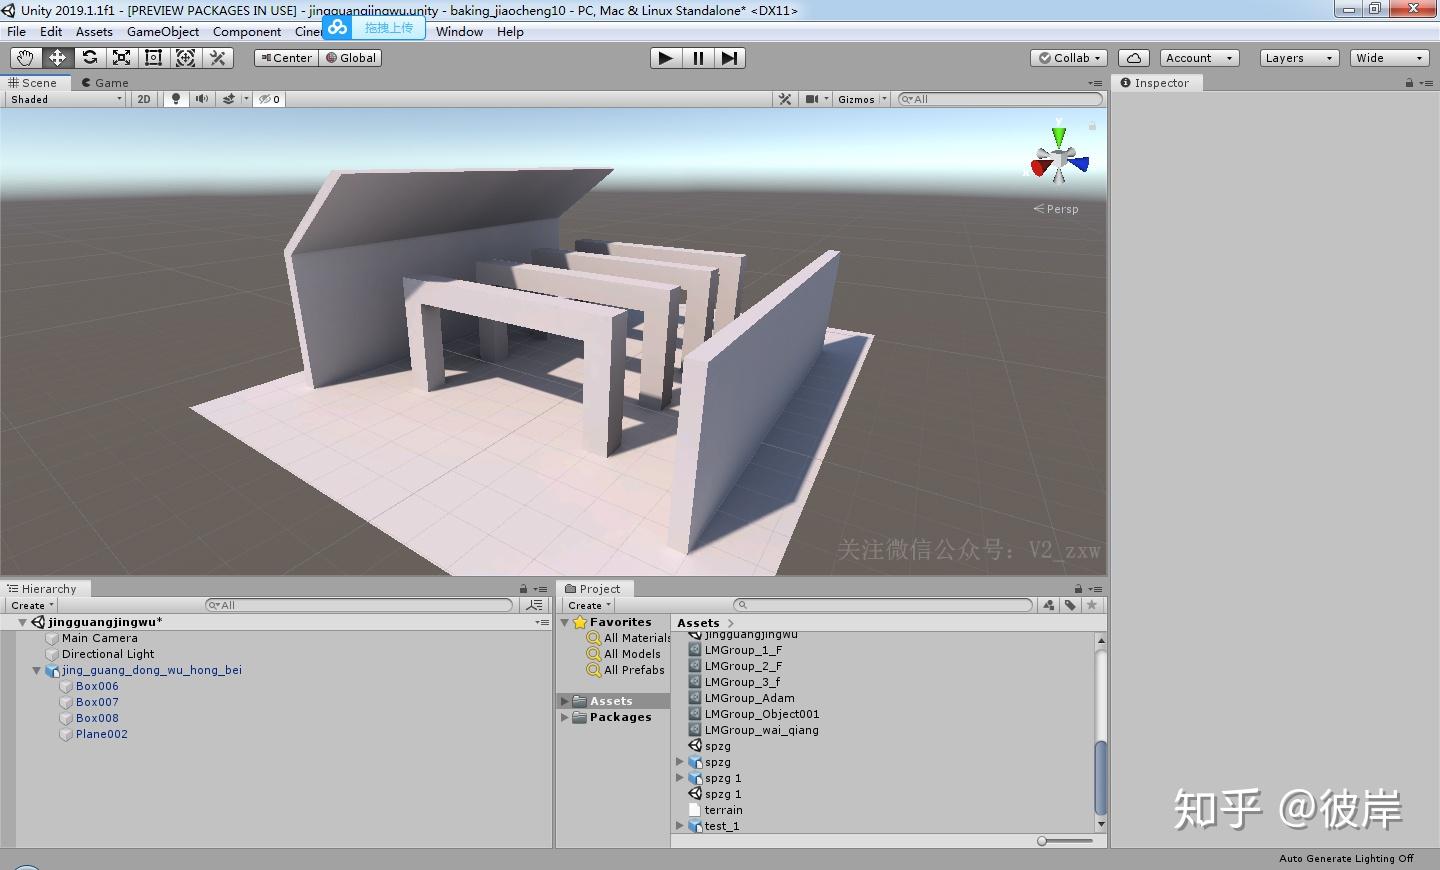Toggle 2D scene view mode

[x=144, y=99]
